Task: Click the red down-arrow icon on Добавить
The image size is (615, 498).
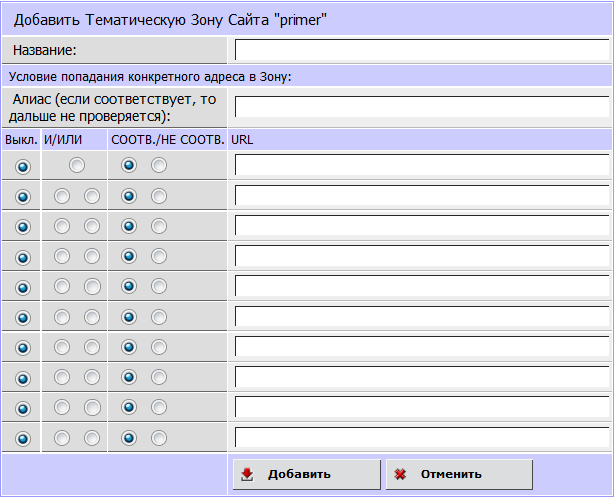Action: click(x=247, y=474)
